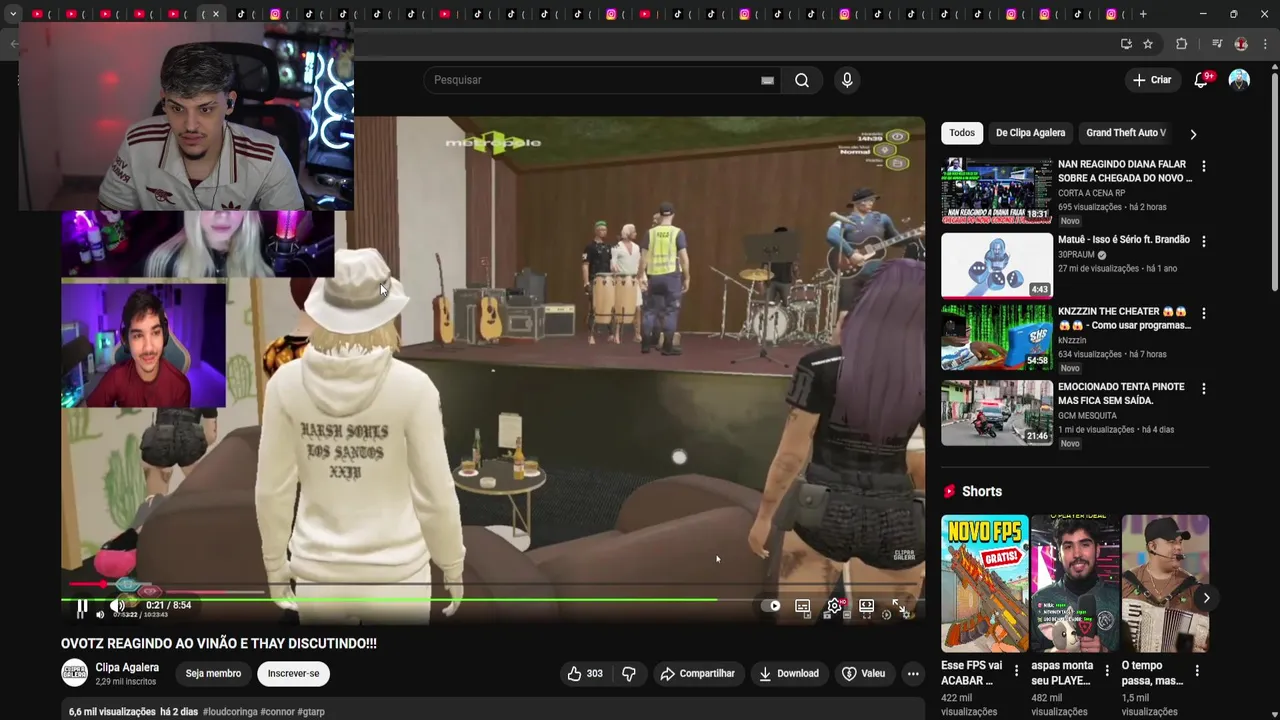Open the Clipa Agalera channel name link
This screenshot has width=1280, height=720.
click(127, 667)
